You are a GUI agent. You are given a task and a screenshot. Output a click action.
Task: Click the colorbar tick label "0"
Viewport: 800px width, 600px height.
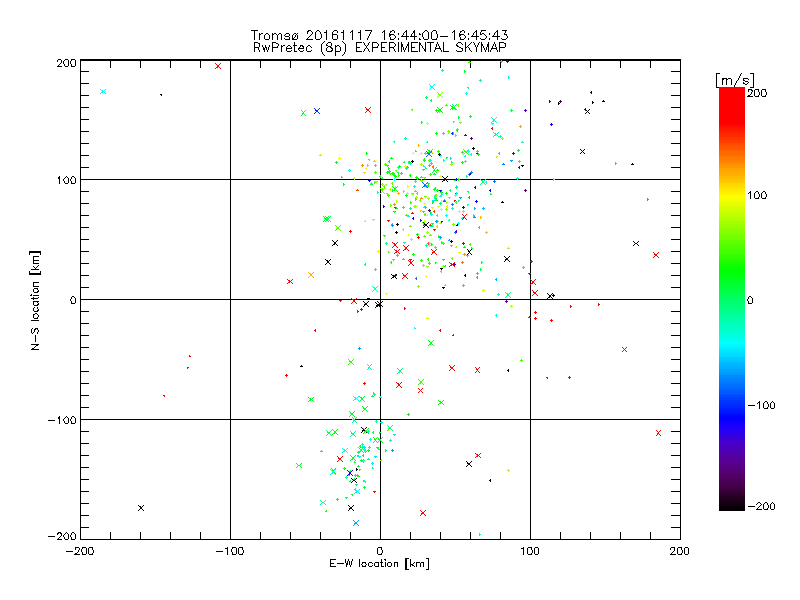(750, 300)
